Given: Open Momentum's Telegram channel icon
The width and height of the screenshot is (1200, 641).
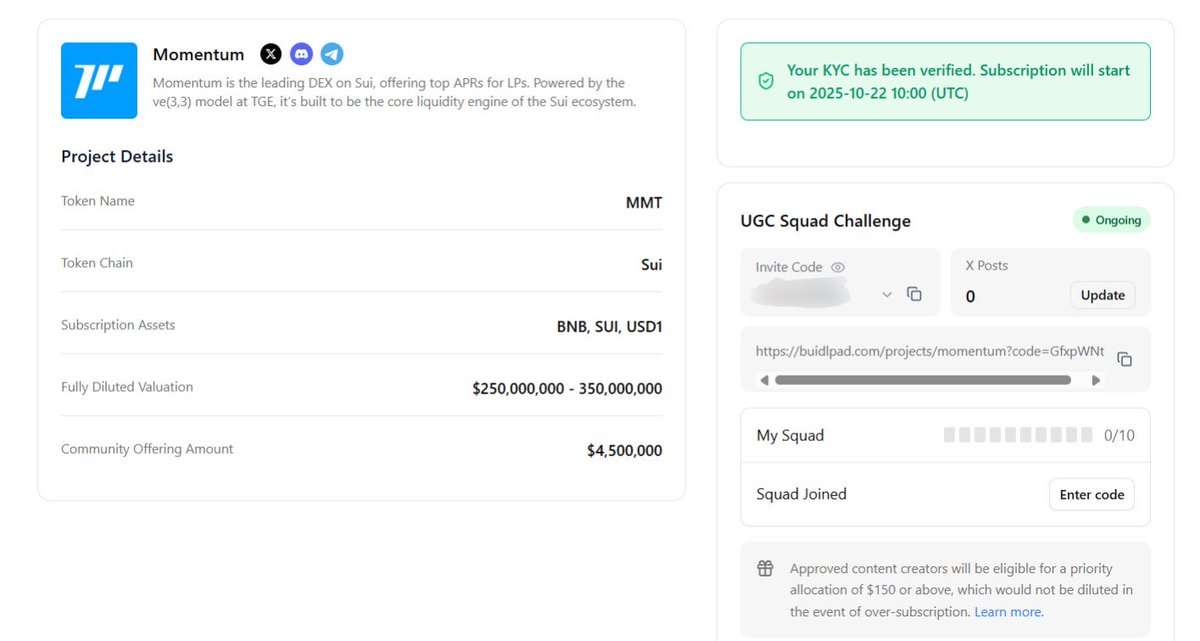Looking at the screenshot, I should click(332, 54).
